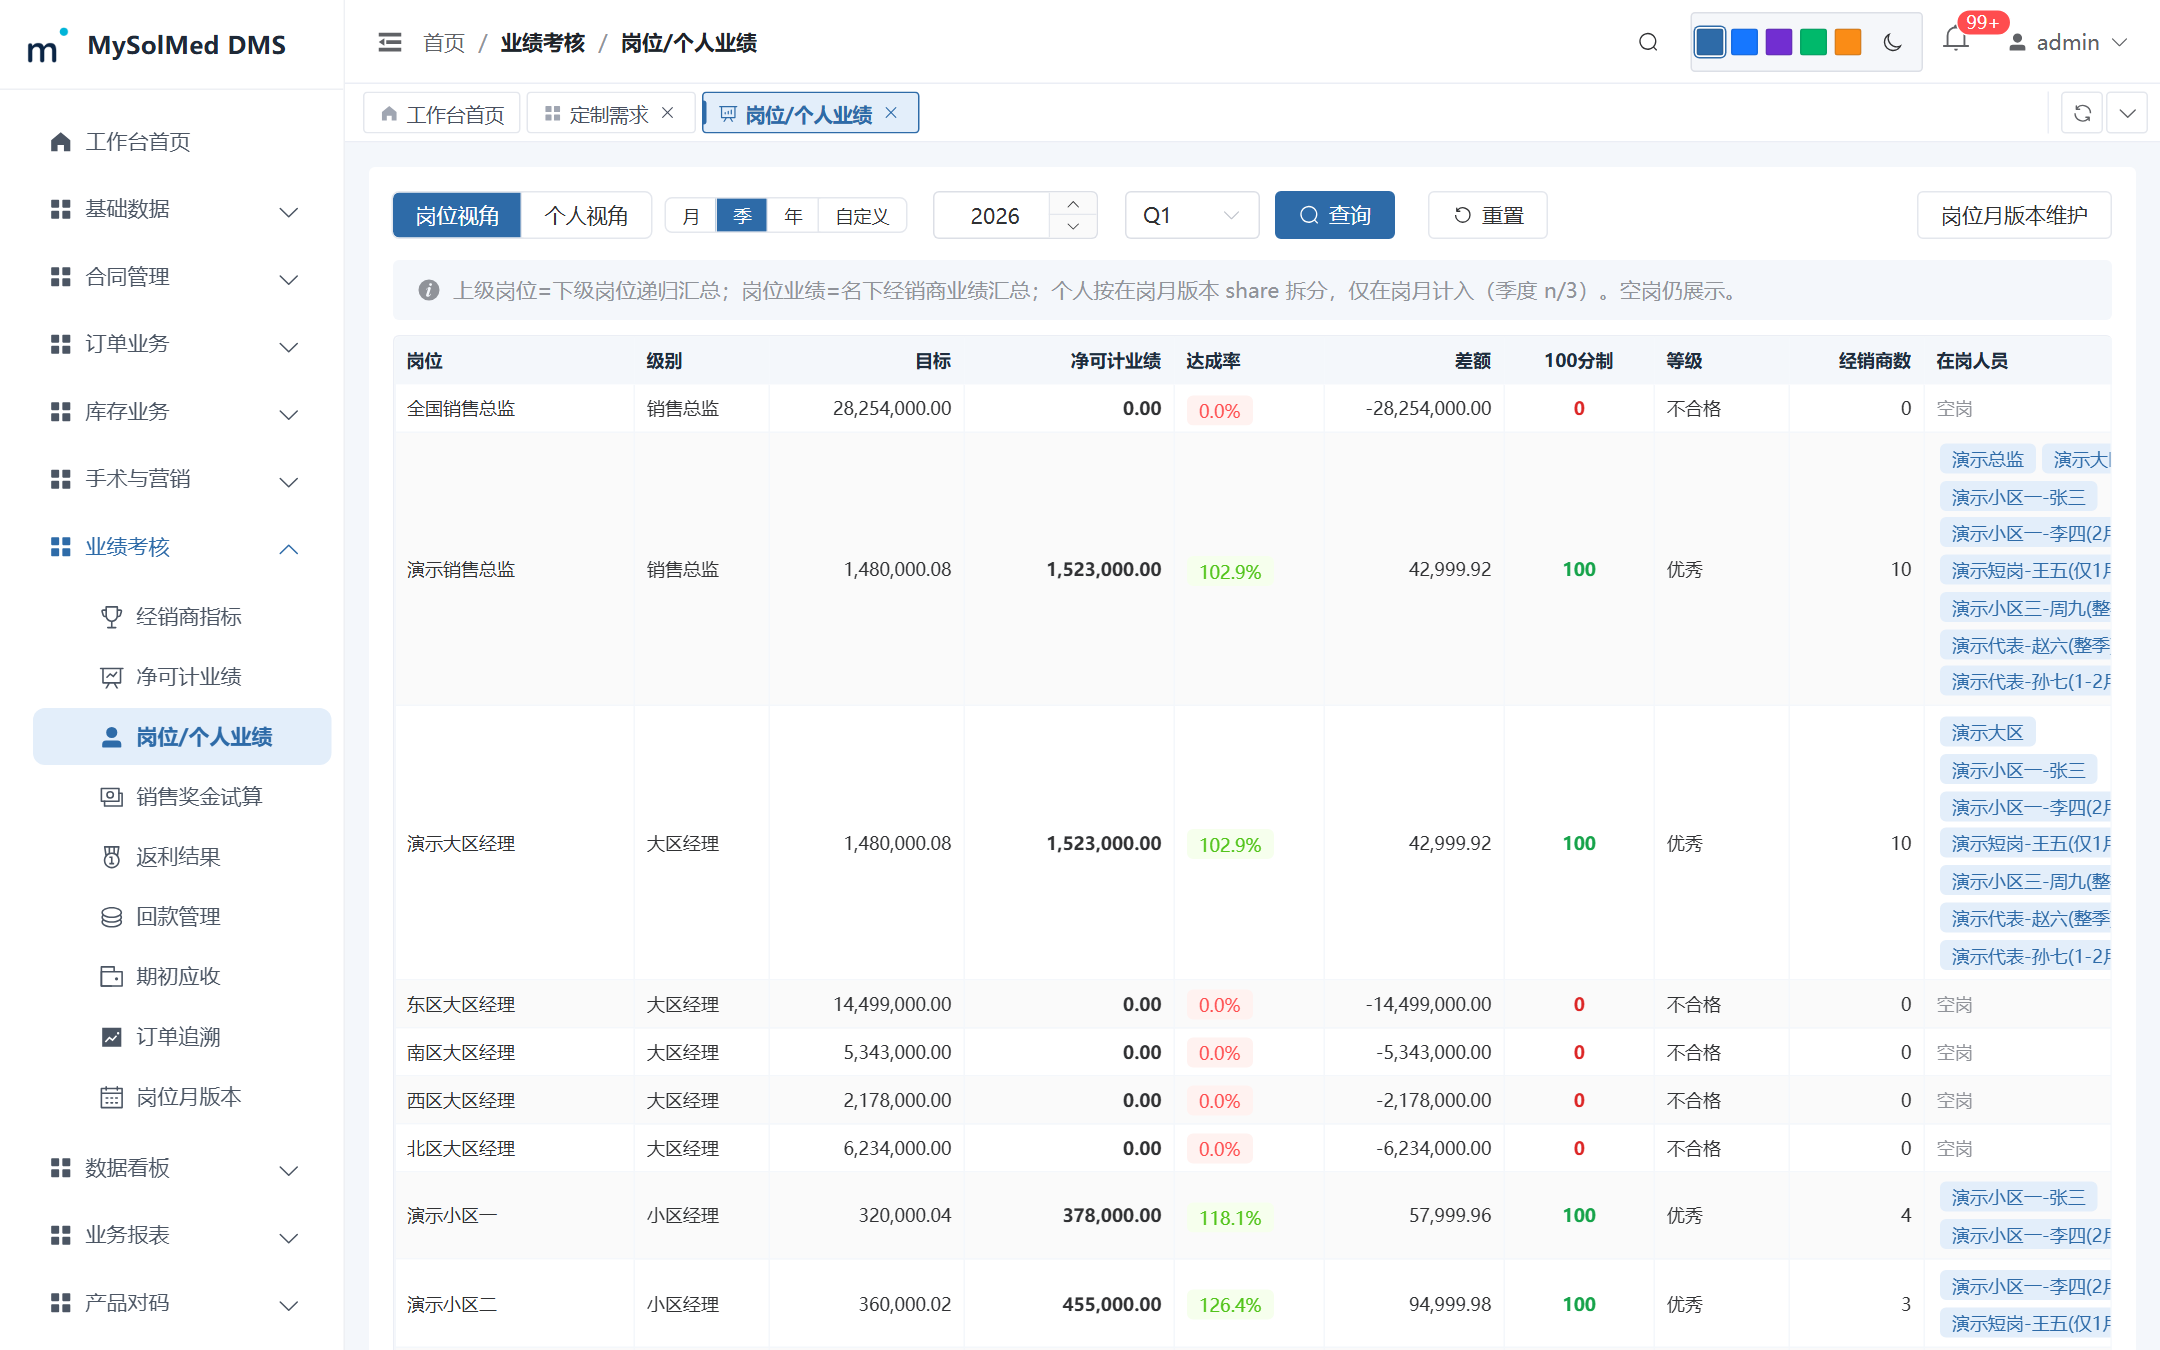The width and height of the screenshot is (2160, 1350).
Task: Toggle dark mode moon icon
Action: [x=1892, y=42]
